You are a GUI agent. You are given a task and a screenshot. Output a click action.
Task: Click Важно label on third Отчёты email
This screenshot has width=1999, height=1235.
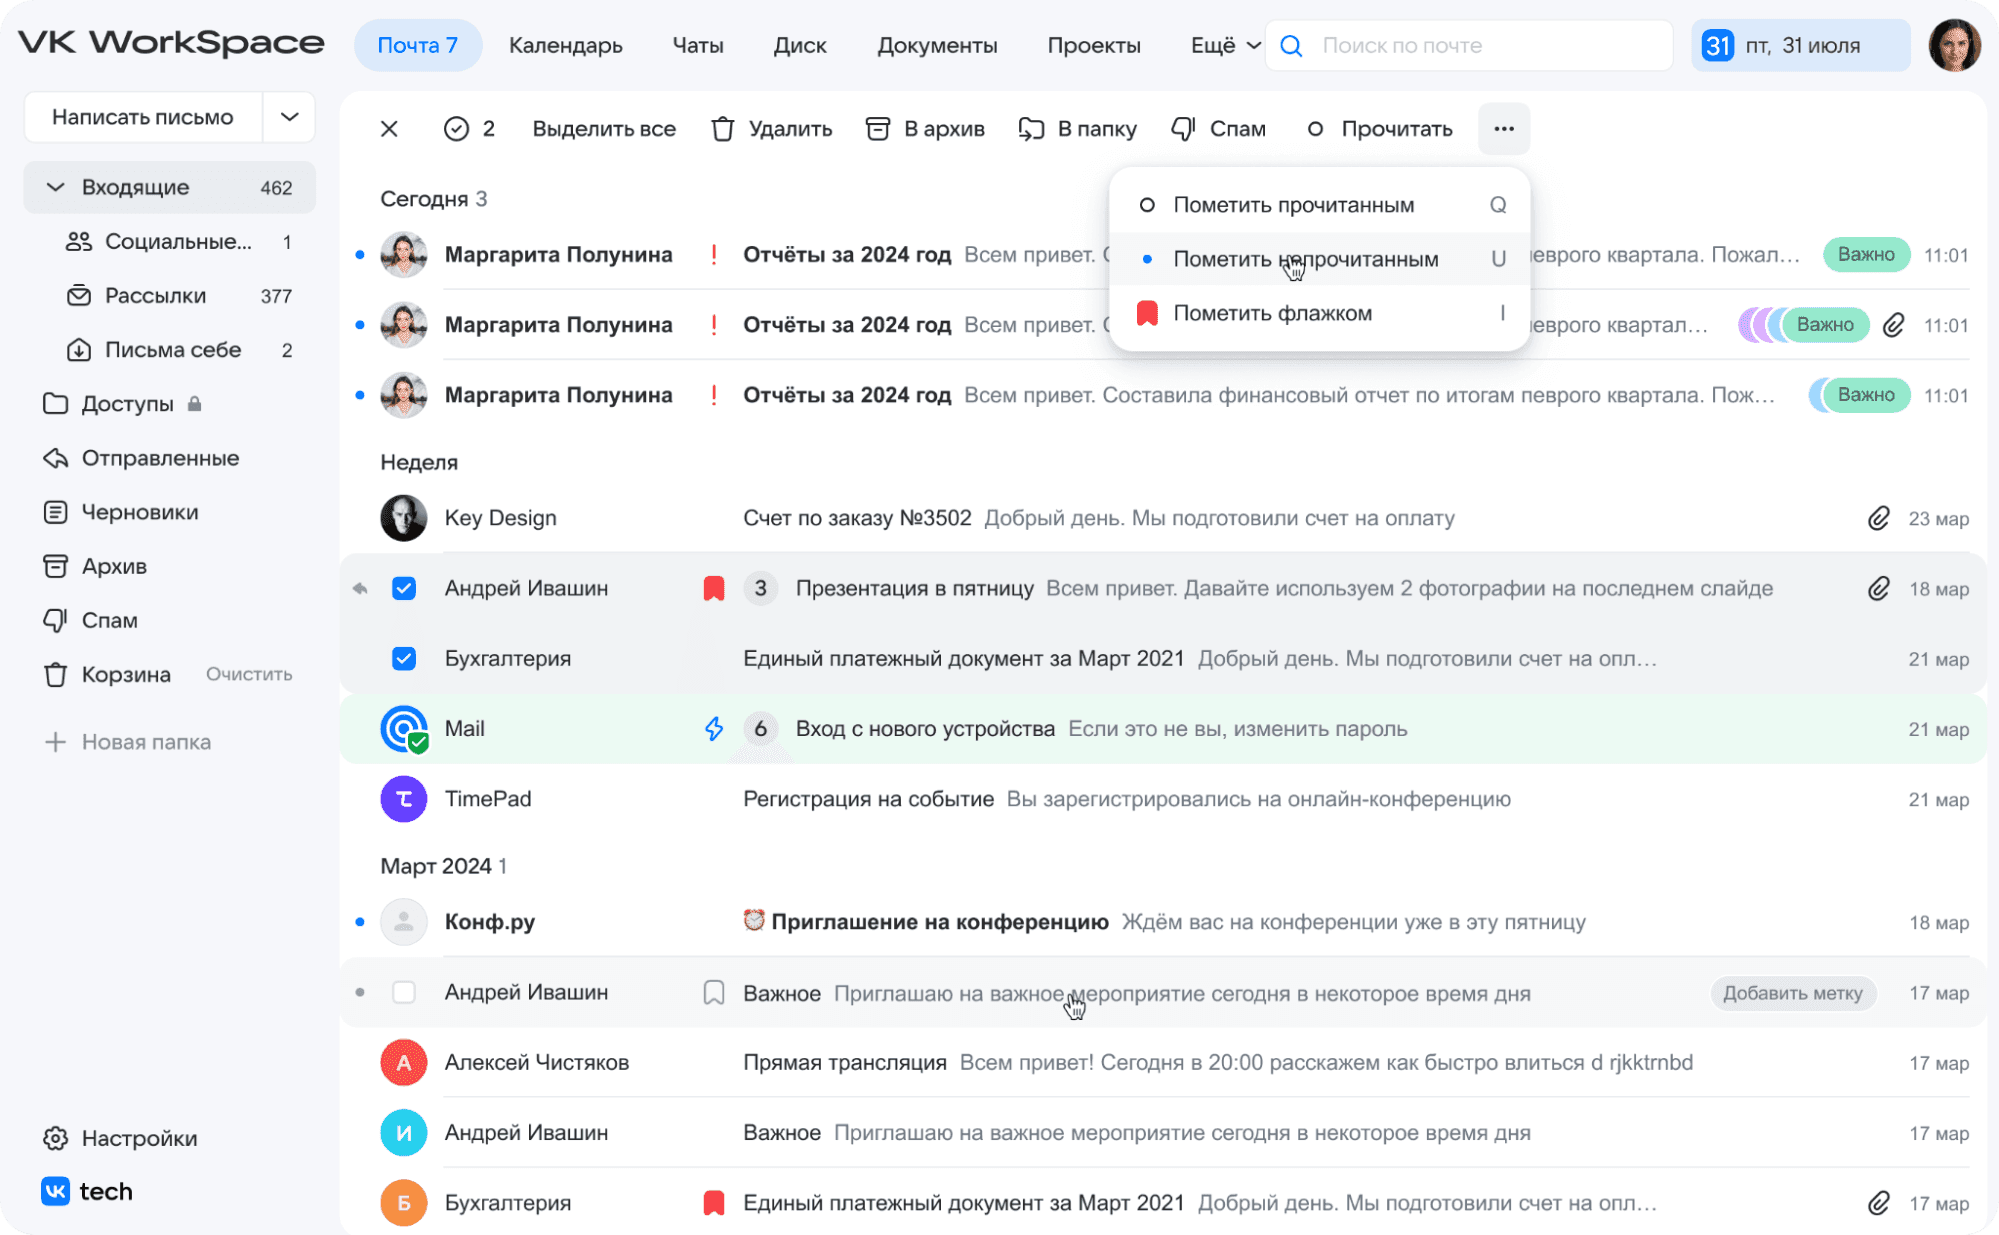1866,395
